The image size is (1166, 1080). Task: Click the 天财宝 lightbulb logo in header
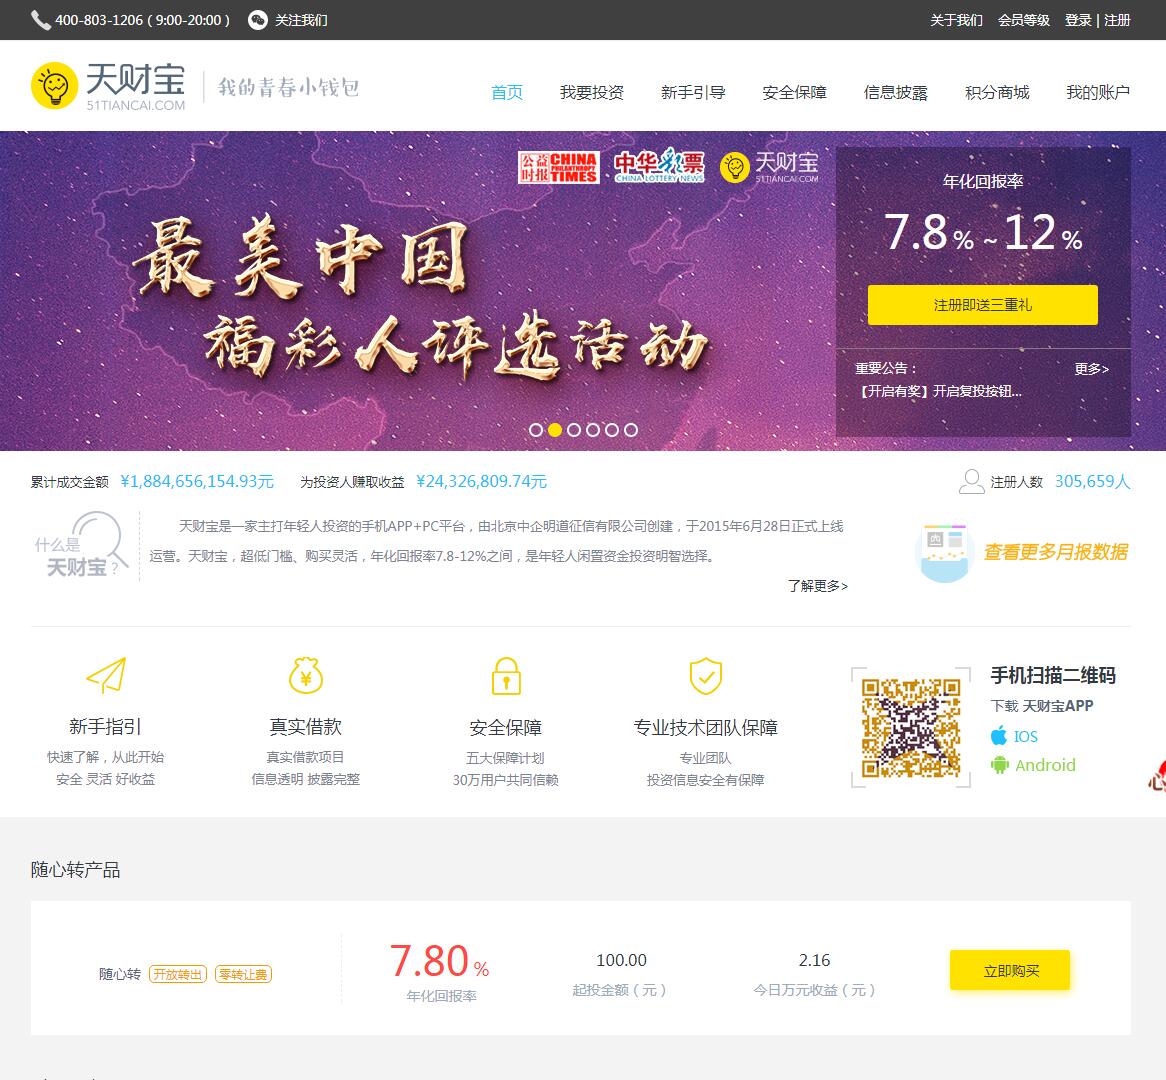pos(54,86)
